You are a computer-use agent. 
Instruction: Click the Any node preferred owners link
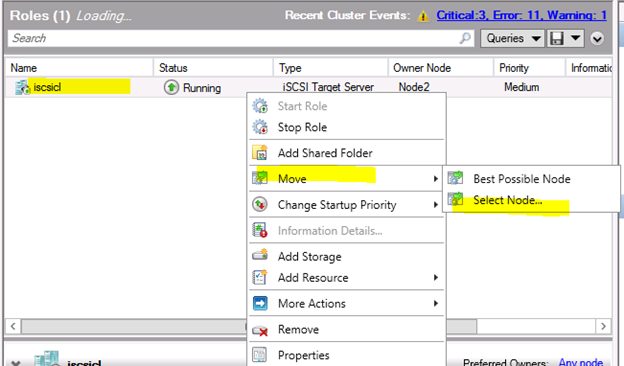[x=581, y=362]
